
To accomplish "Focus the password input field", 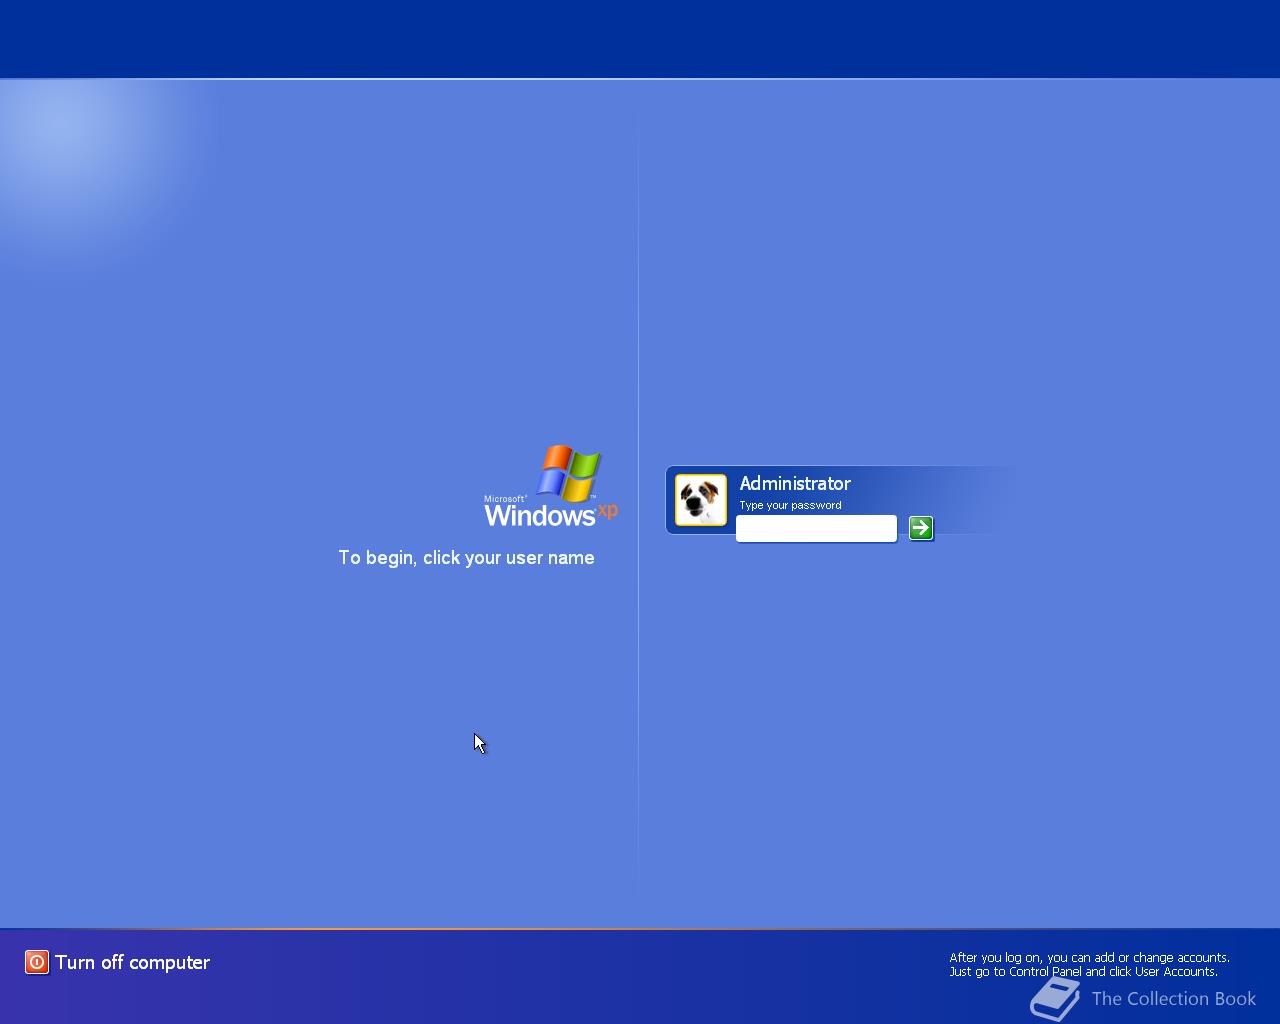I will tap(816, 529).
